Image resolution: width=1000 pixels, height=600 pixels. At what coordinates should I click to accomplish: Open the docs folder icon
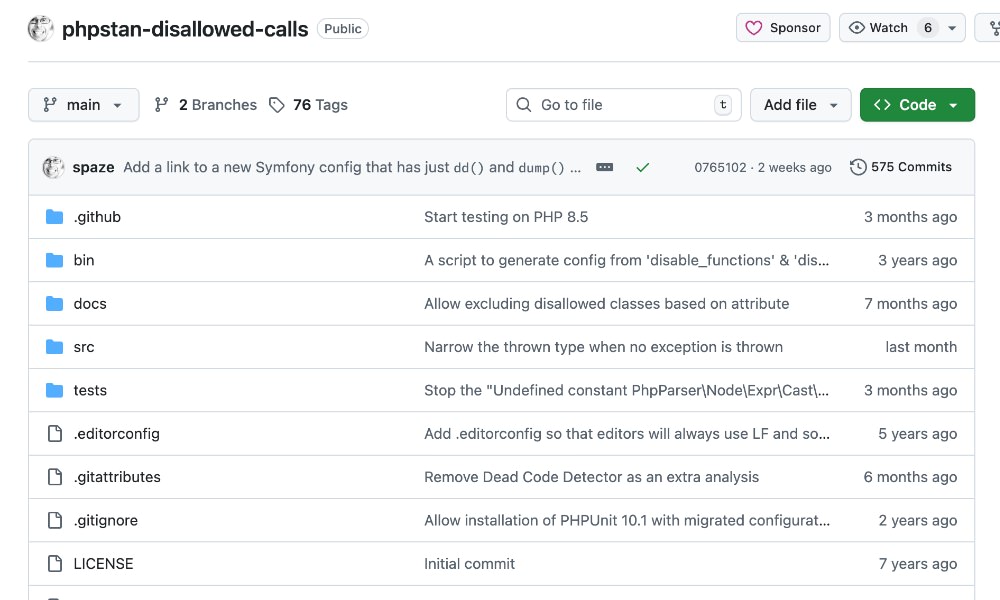55,304
